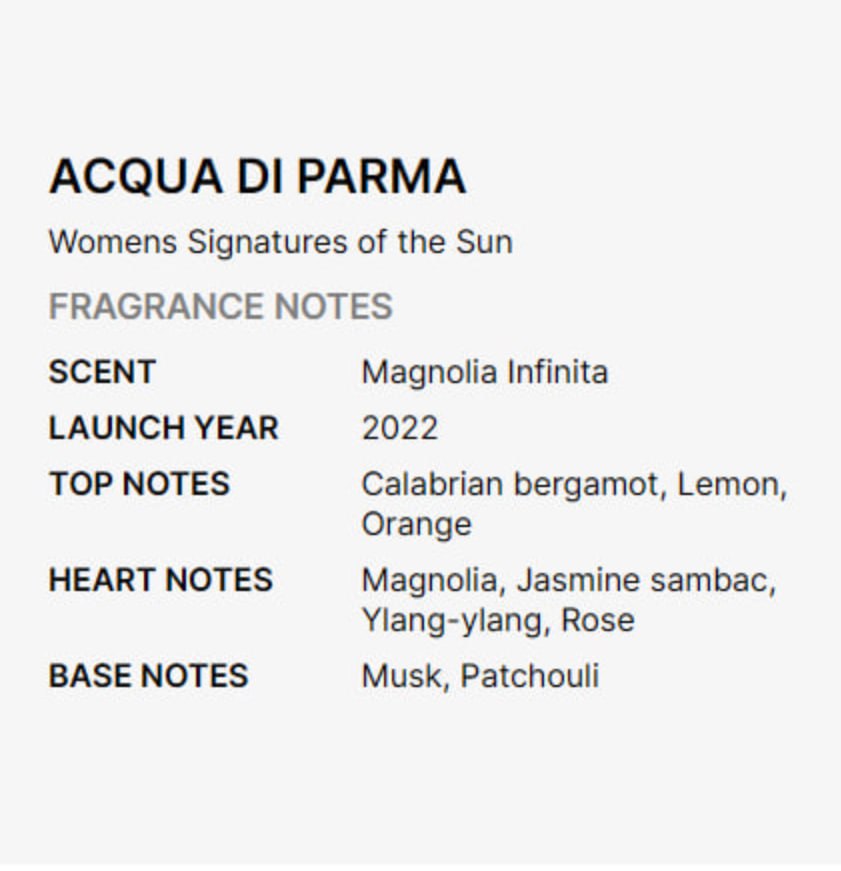
Task: Click the Womens Signatures of the Sun subtitle
Action: pos(280,242)
